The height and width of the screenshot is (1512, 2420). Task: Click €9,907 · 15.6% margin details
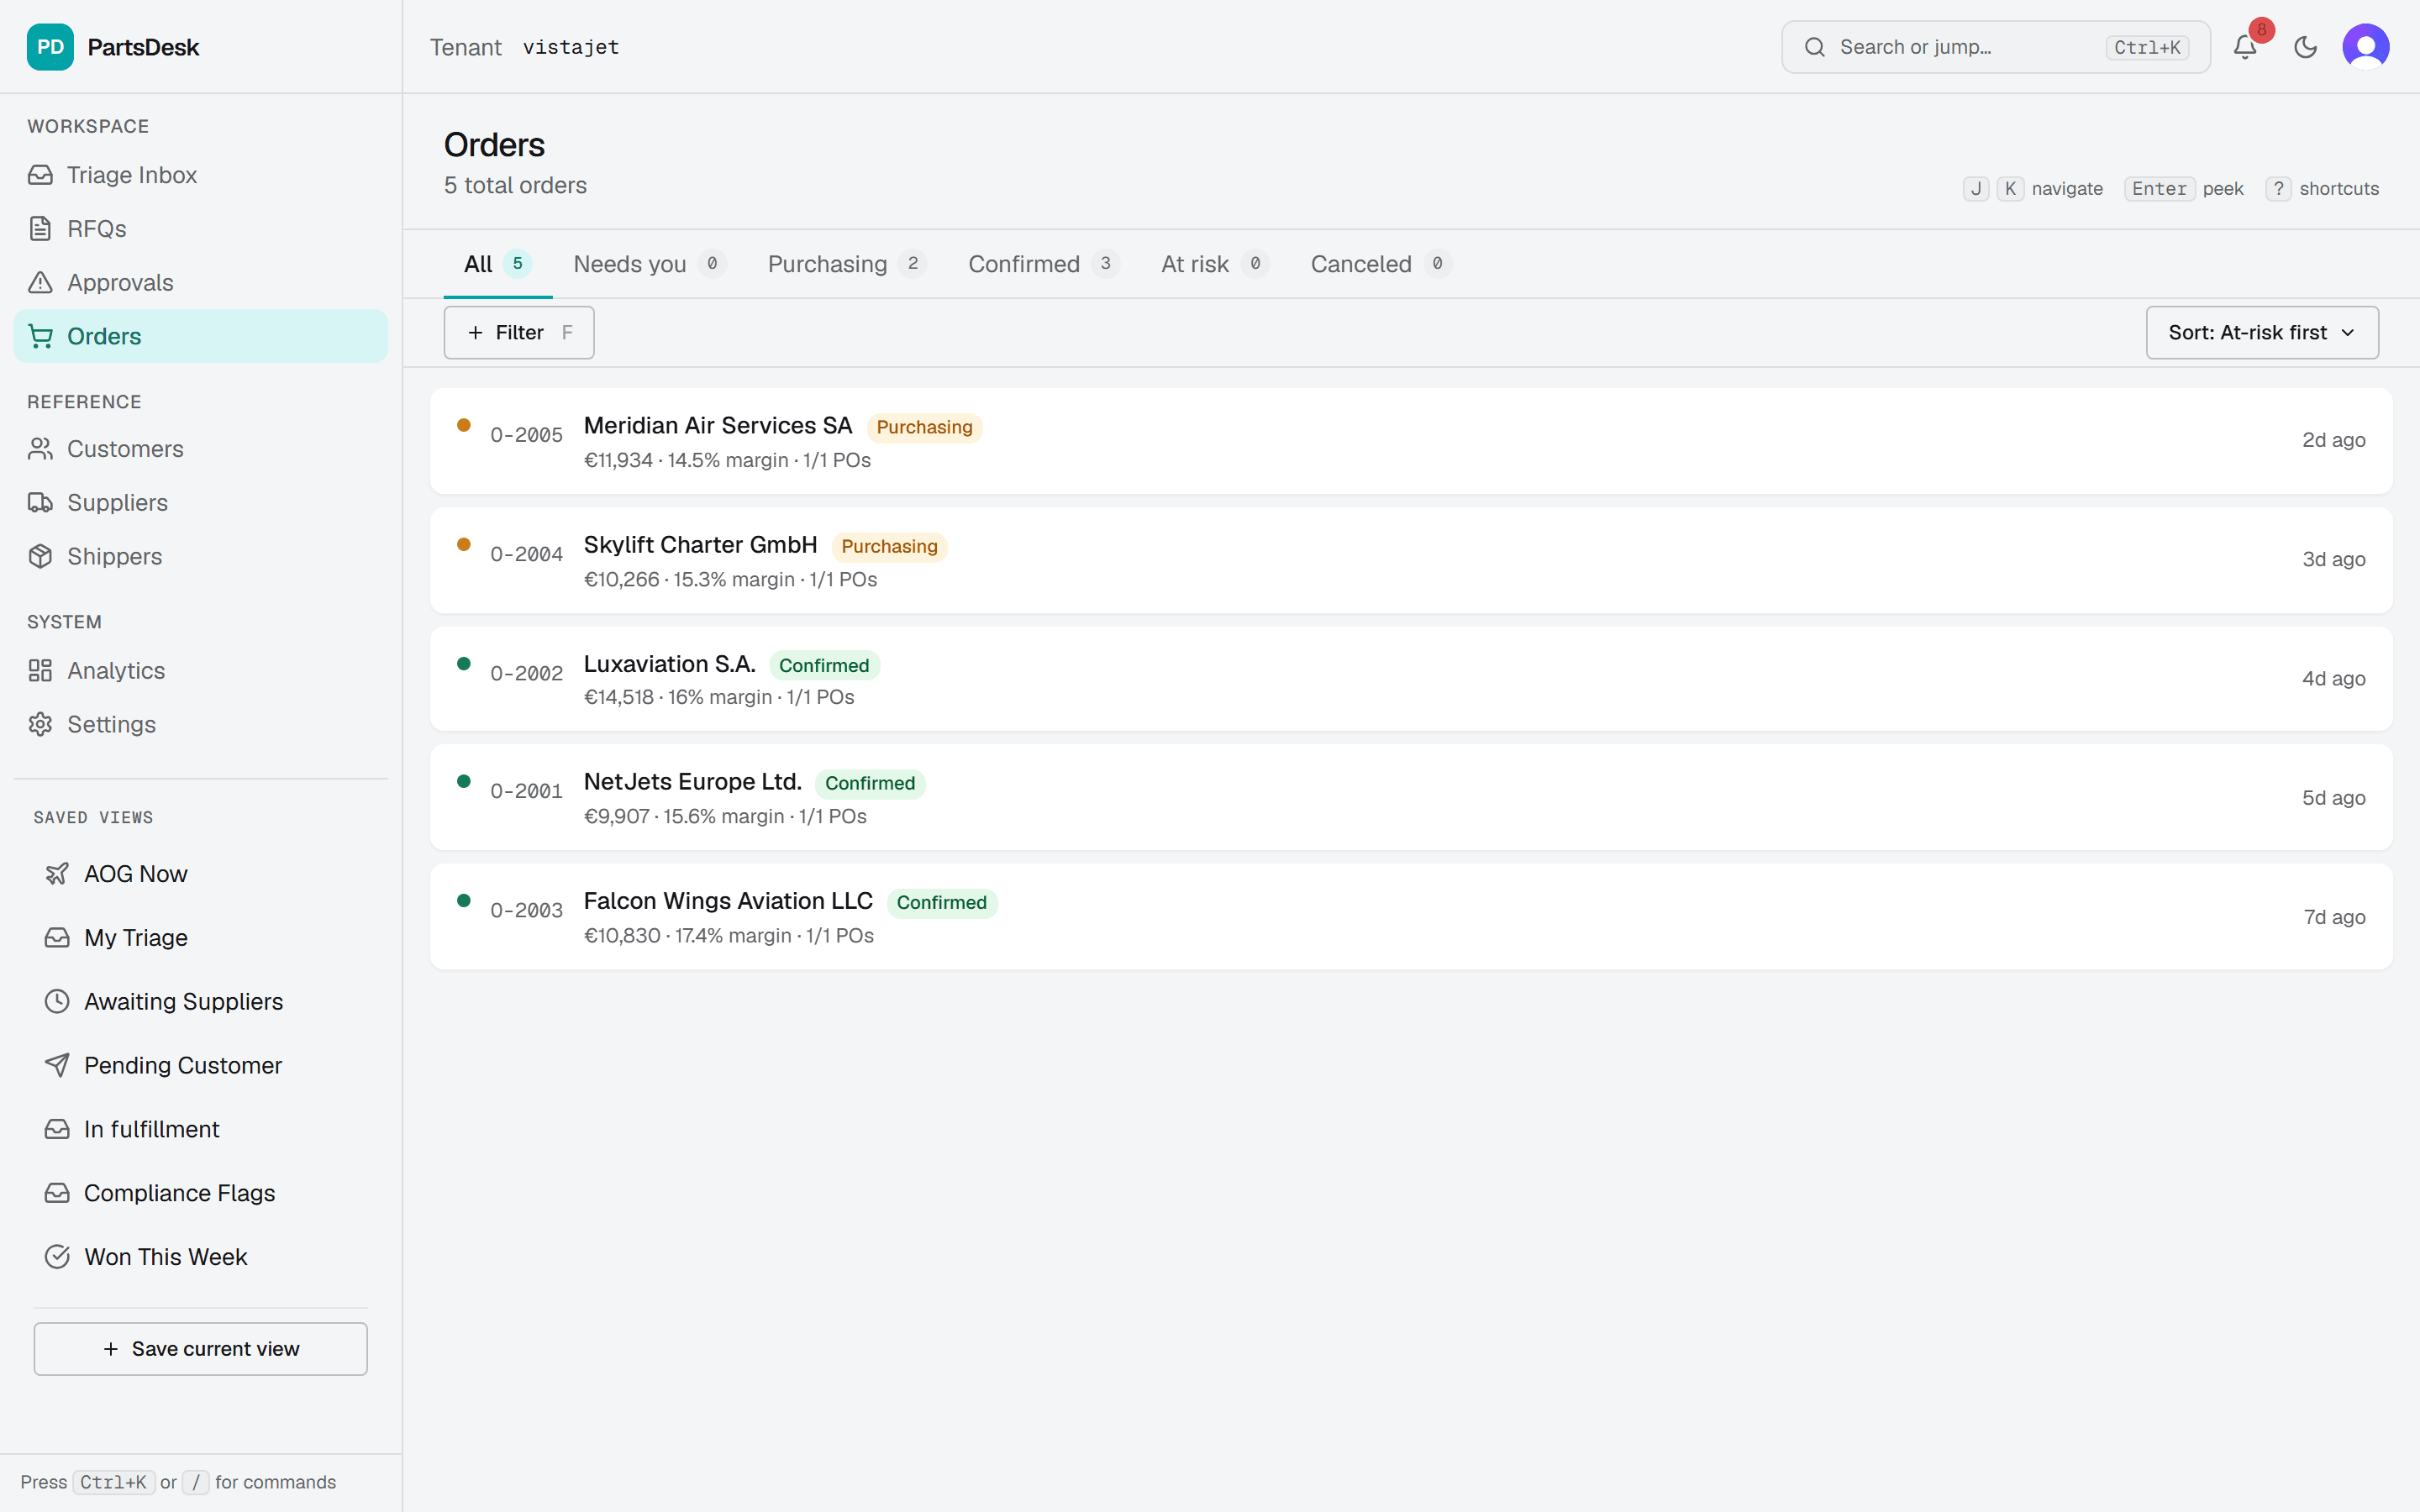coord(725,816)
